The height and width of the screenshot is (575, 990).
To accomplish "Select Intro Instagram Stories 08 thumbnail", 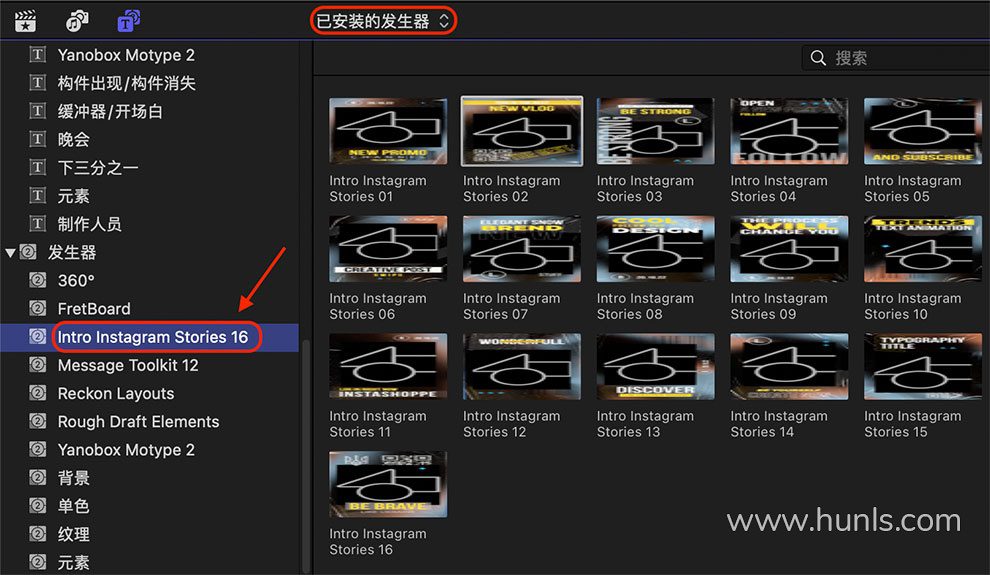I will pyautogui.click(x=655, y=249).
